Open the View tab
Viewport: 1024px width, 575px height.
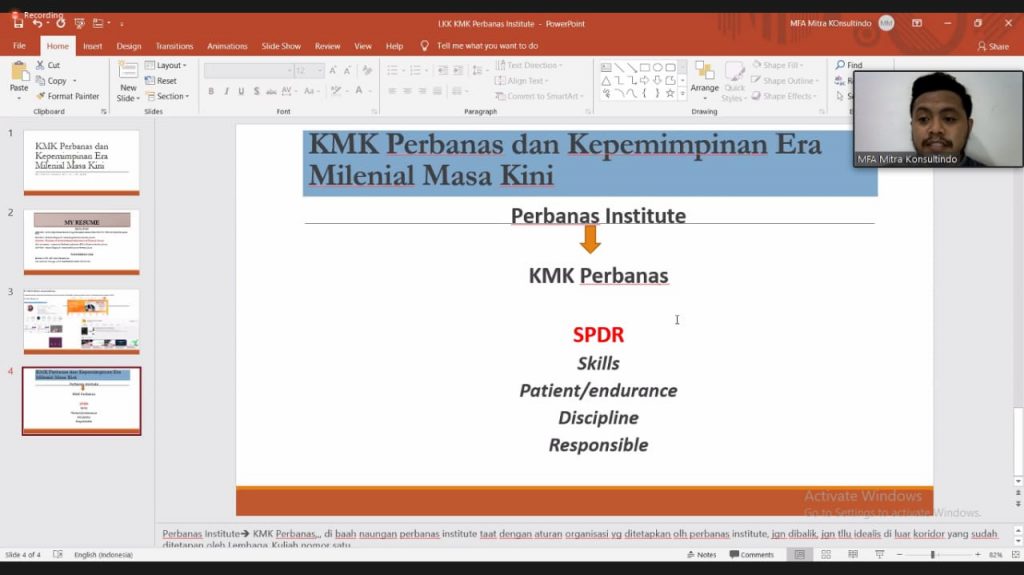[363, 46]
